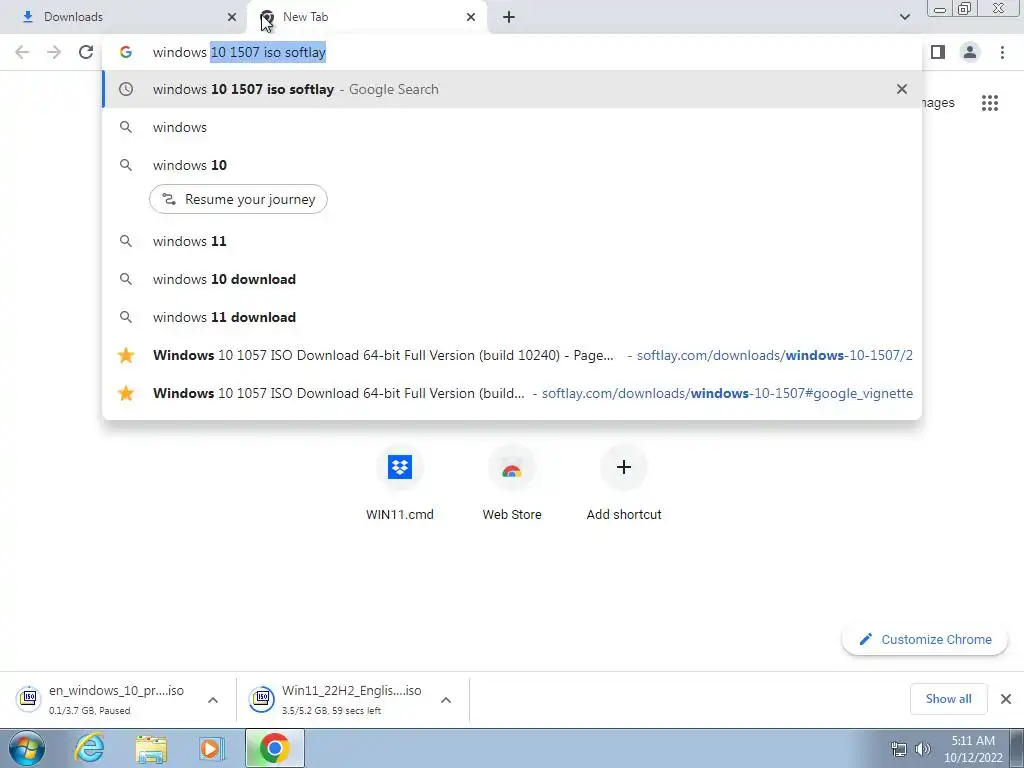Choose 'windows 11 download' suggestion

[512, 317]
